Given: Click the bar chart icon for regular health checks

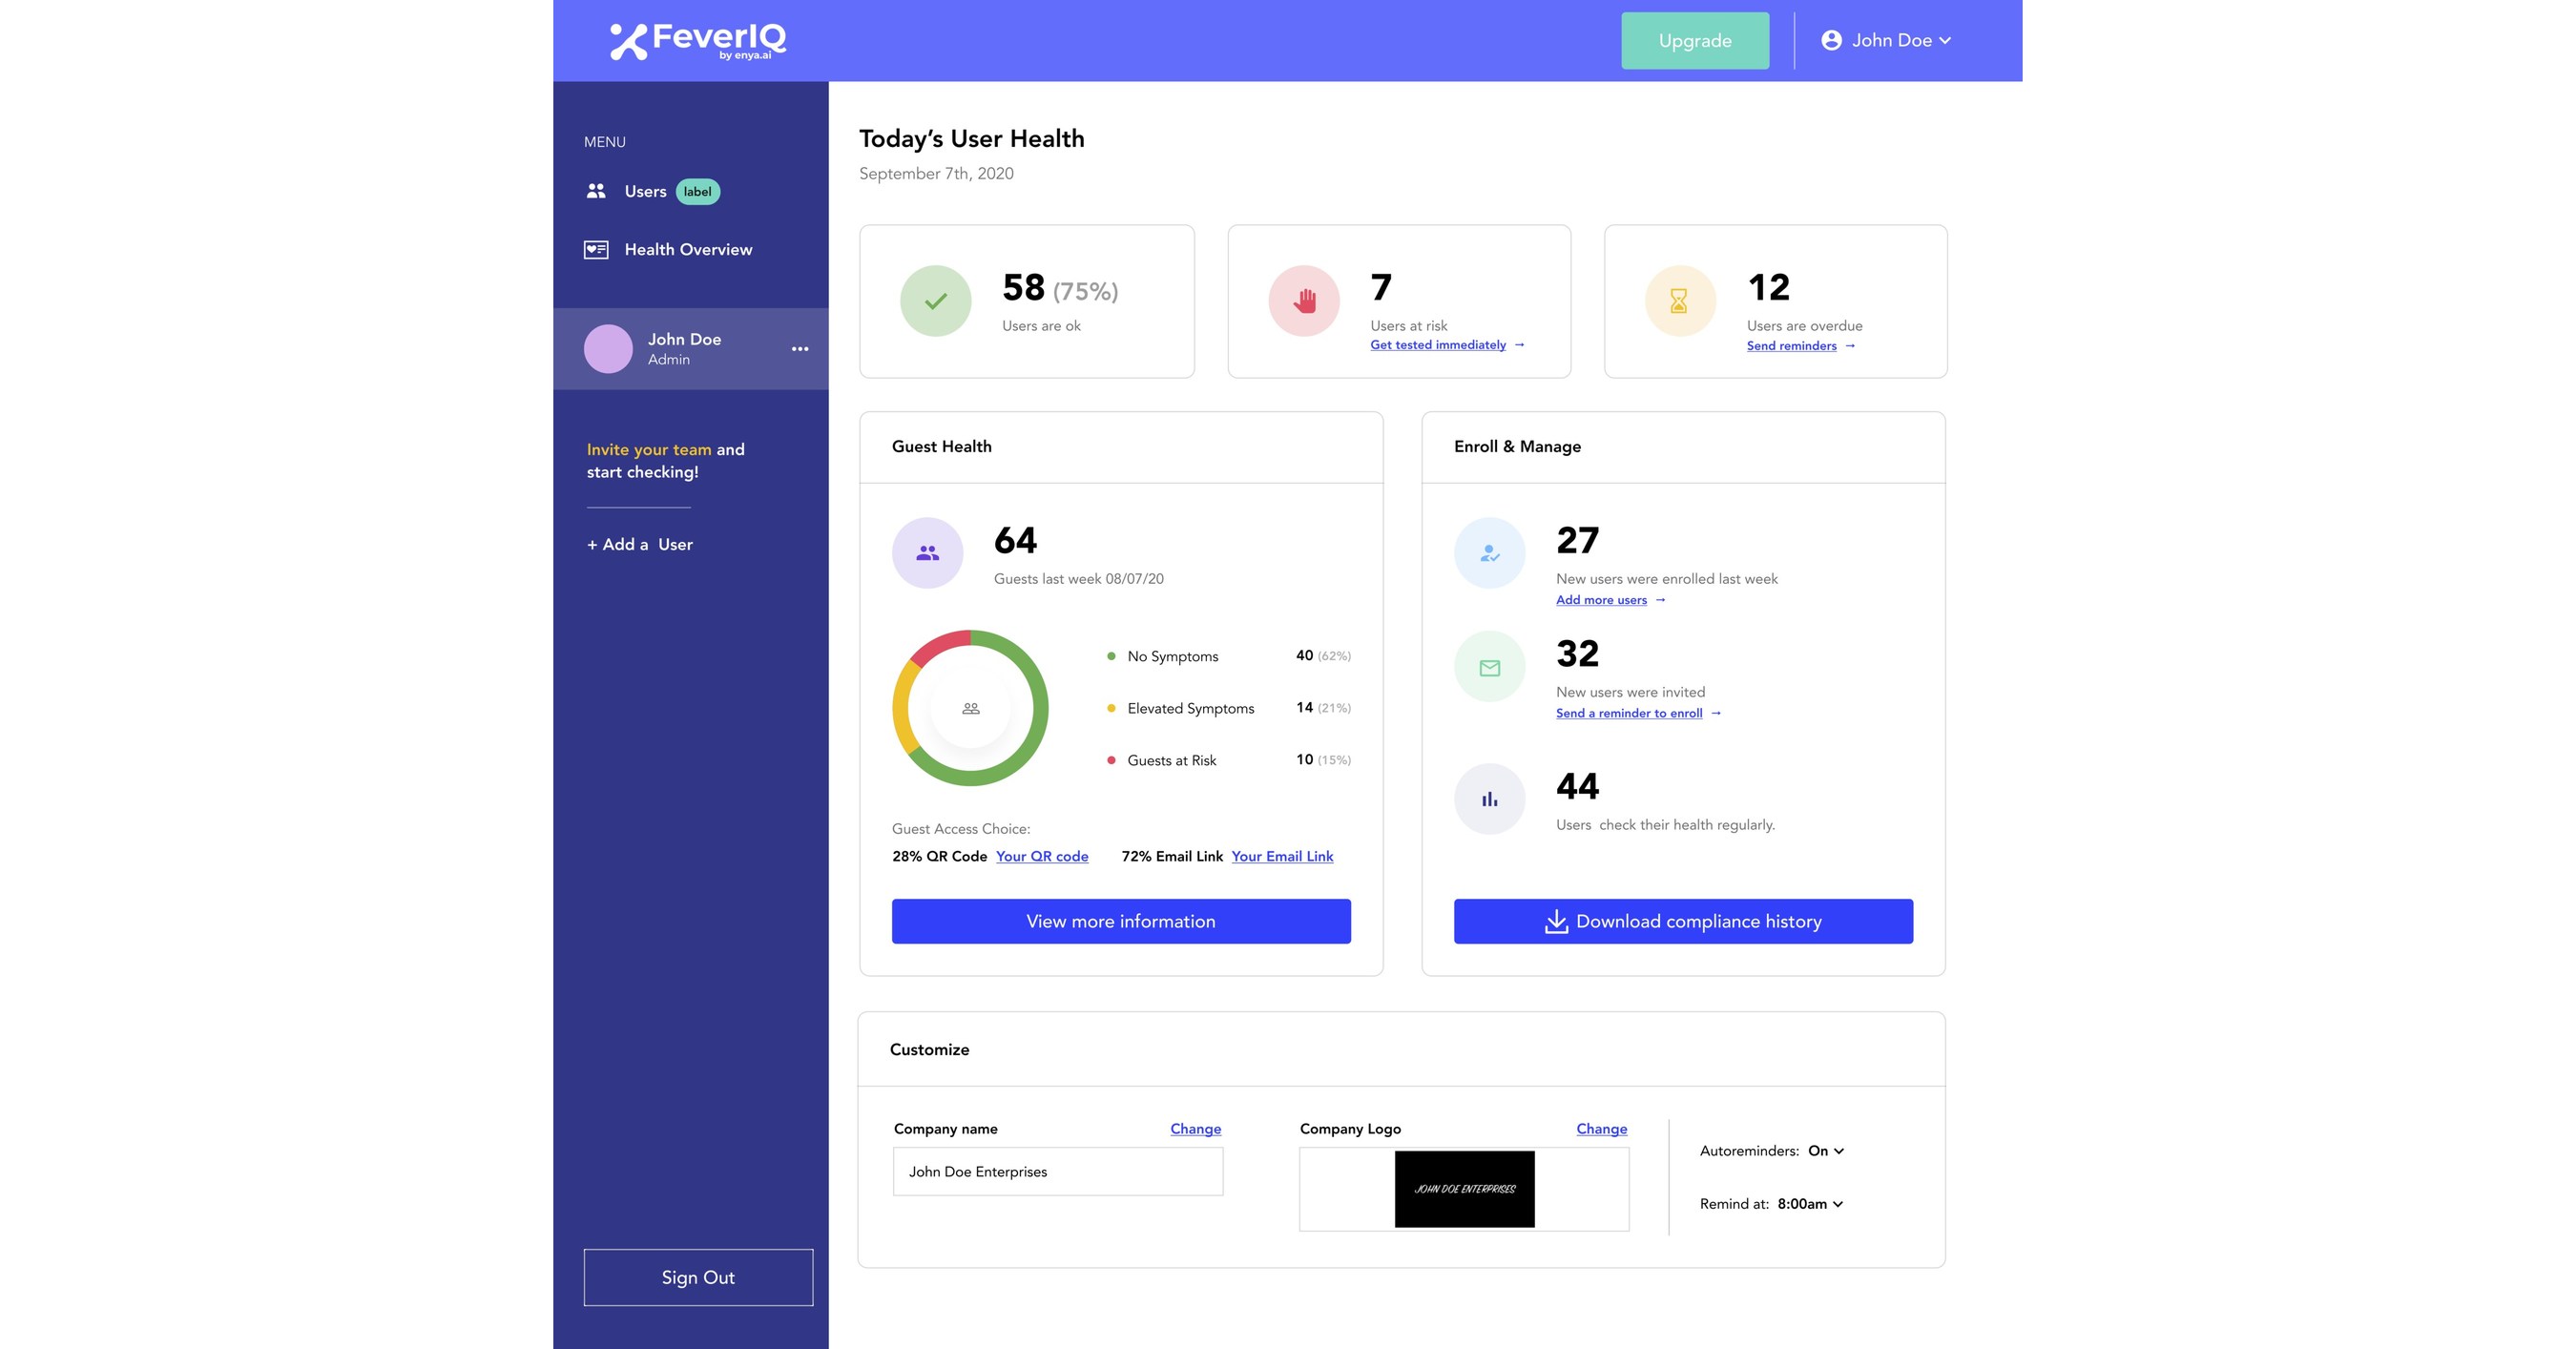Looking at the screenshot, I should pyautogui.click(x=1489, y=799).
